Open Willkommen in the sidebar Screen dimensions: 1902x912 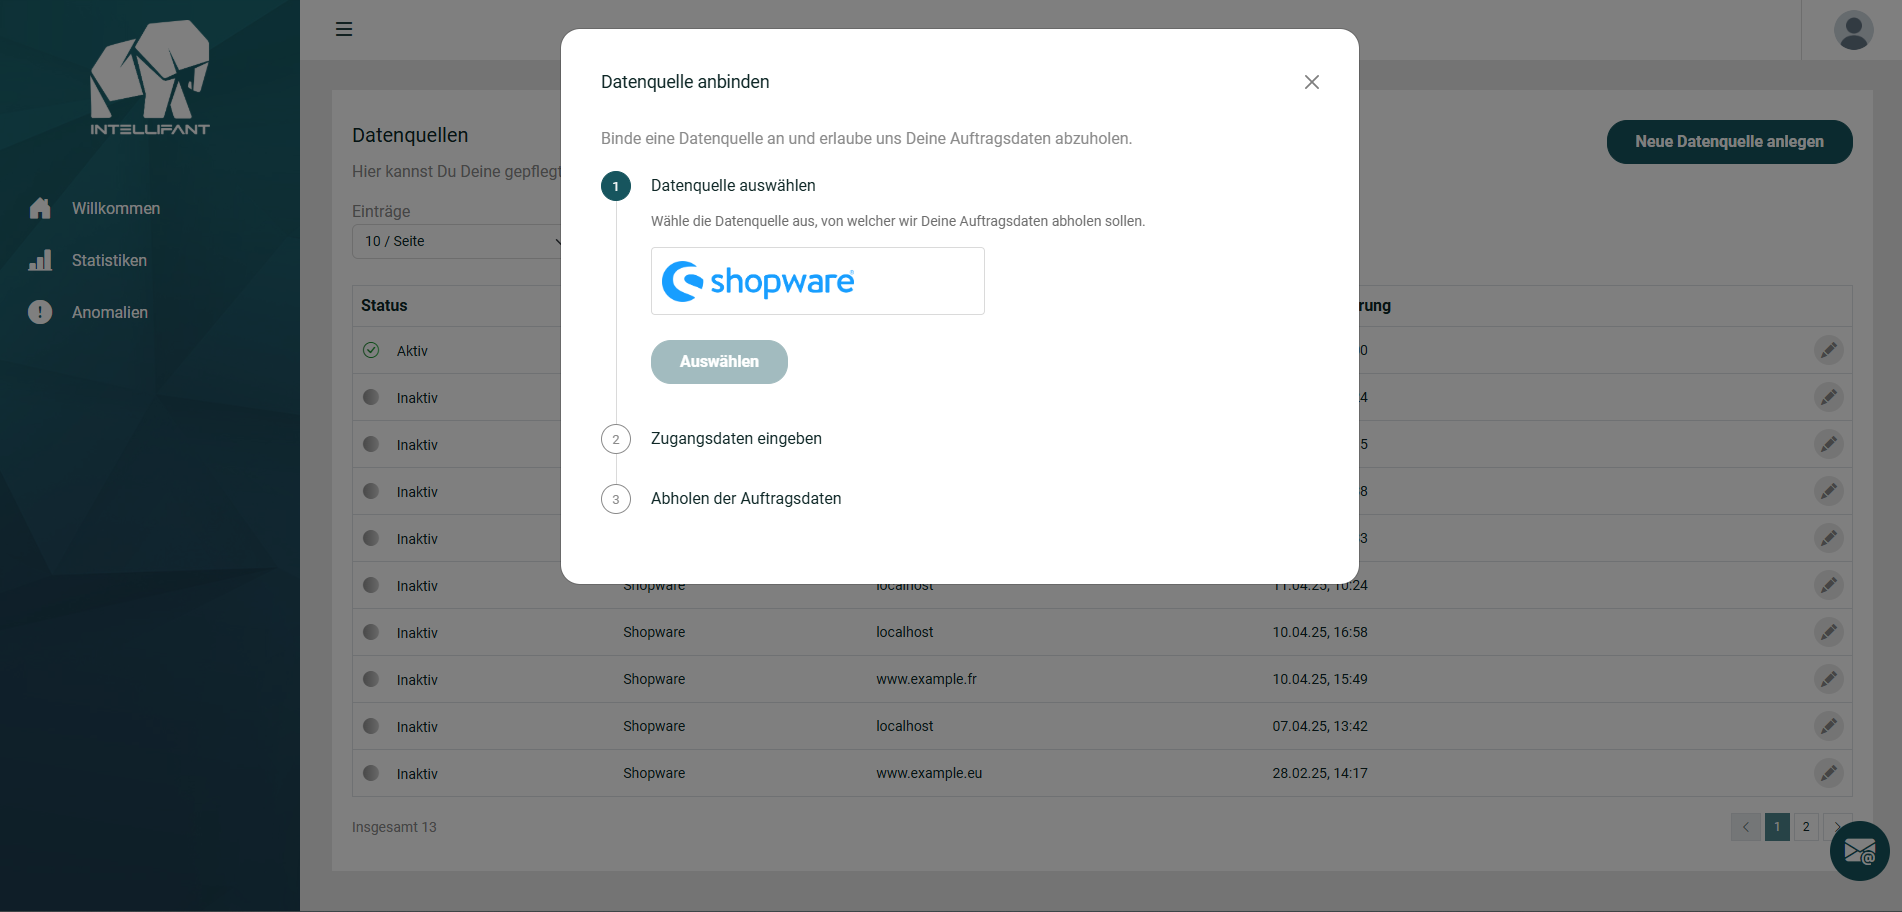tap(116, 208)
